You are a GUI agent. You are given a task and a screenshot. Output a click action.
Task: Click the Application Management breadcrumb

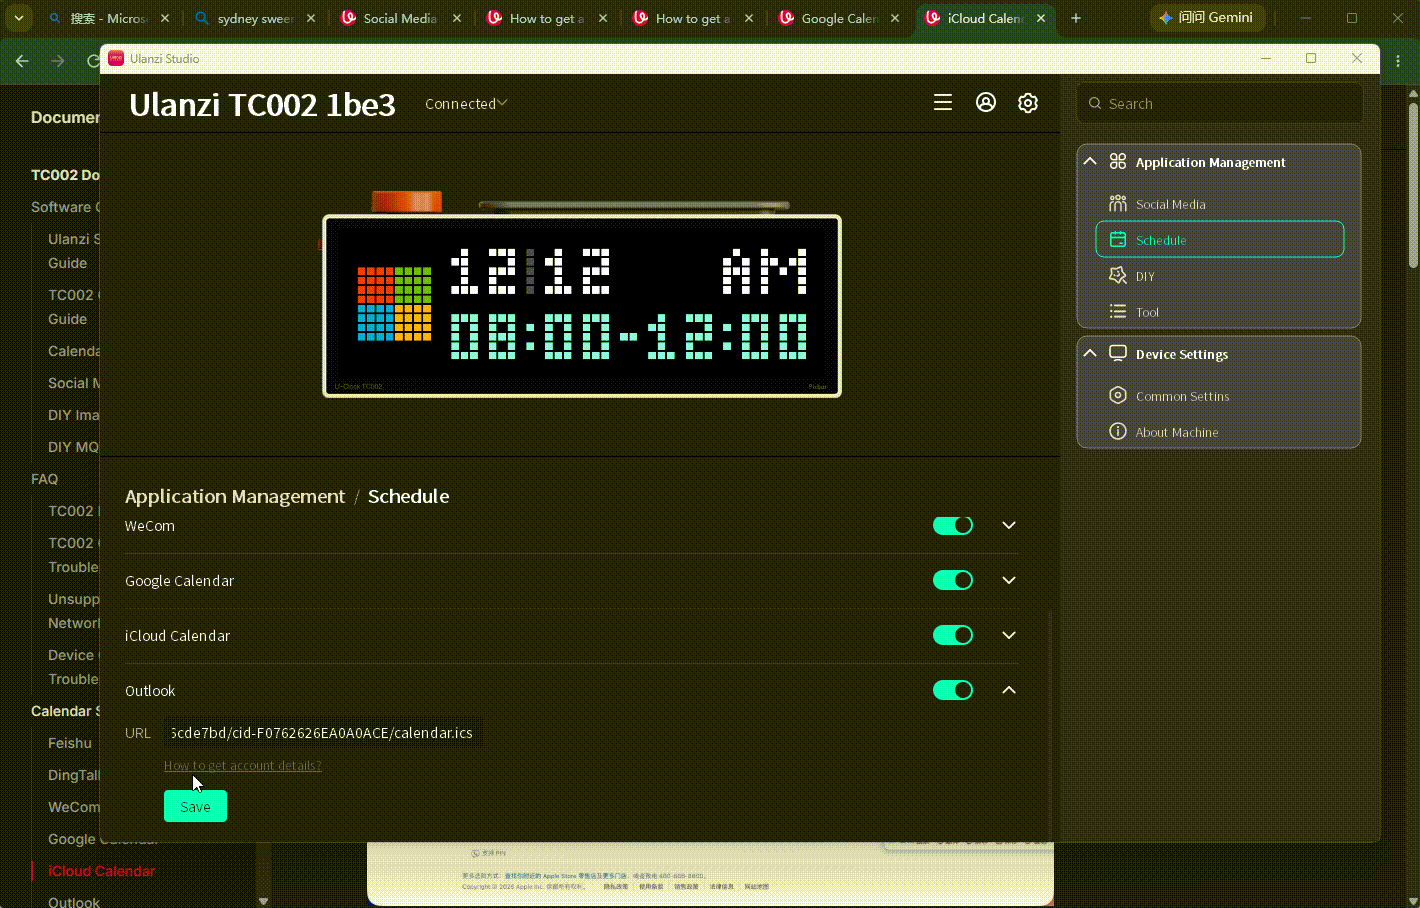tap(235, 497)
